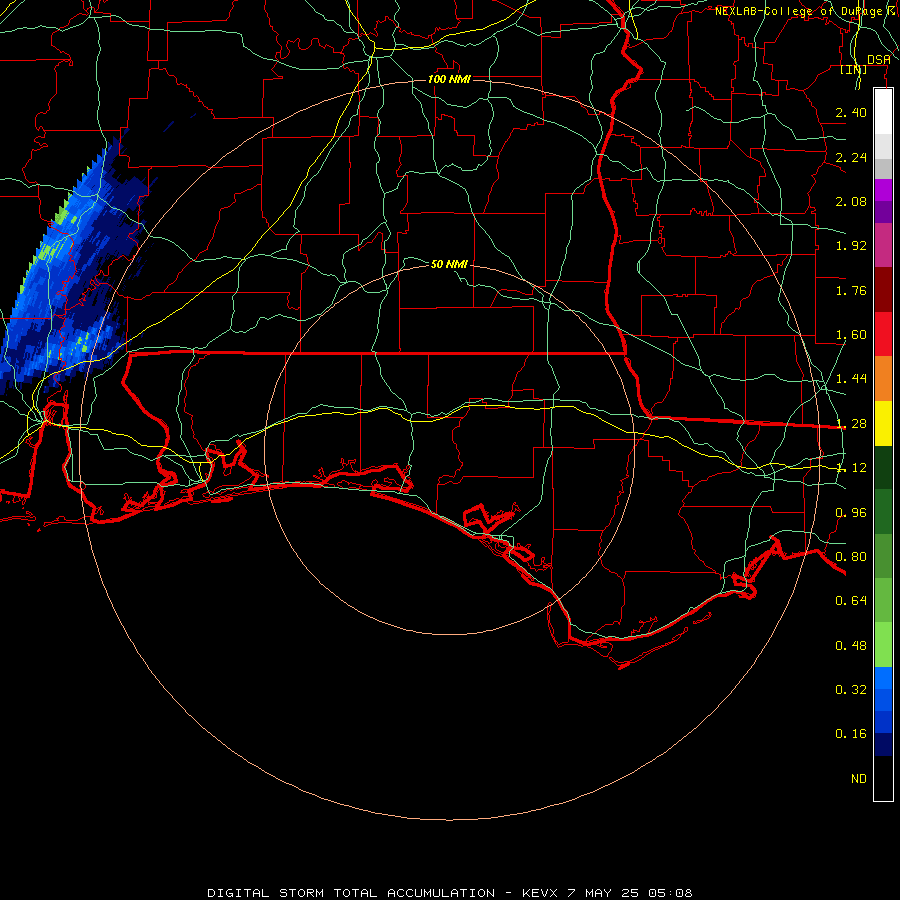Pick the light blue swatch above 0.32
Screen dimensions: 900x900
pyautogui.click(x=883, y=678)
